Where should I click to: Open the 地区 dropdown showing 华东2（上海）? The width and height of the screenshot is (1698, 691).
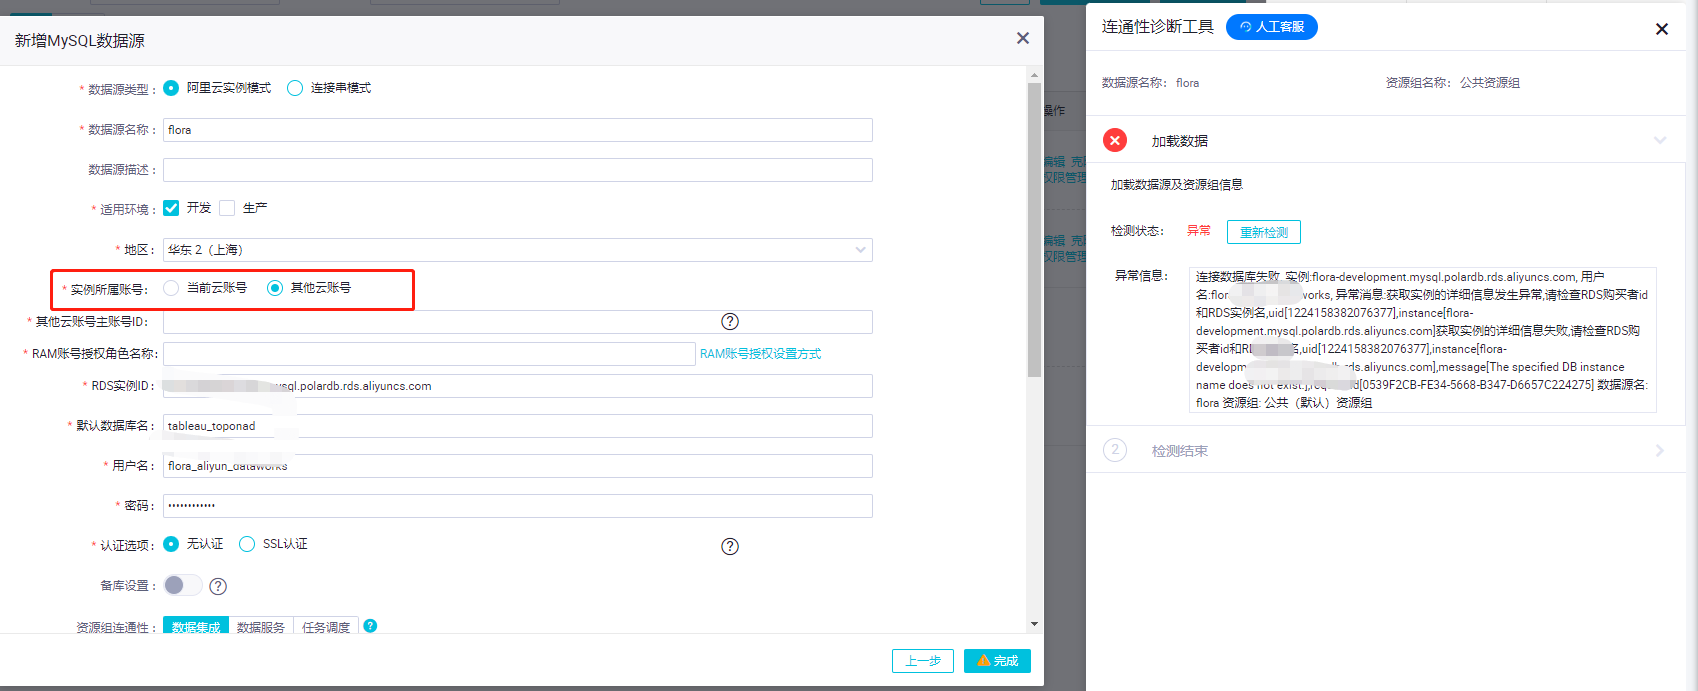point(518,250)
